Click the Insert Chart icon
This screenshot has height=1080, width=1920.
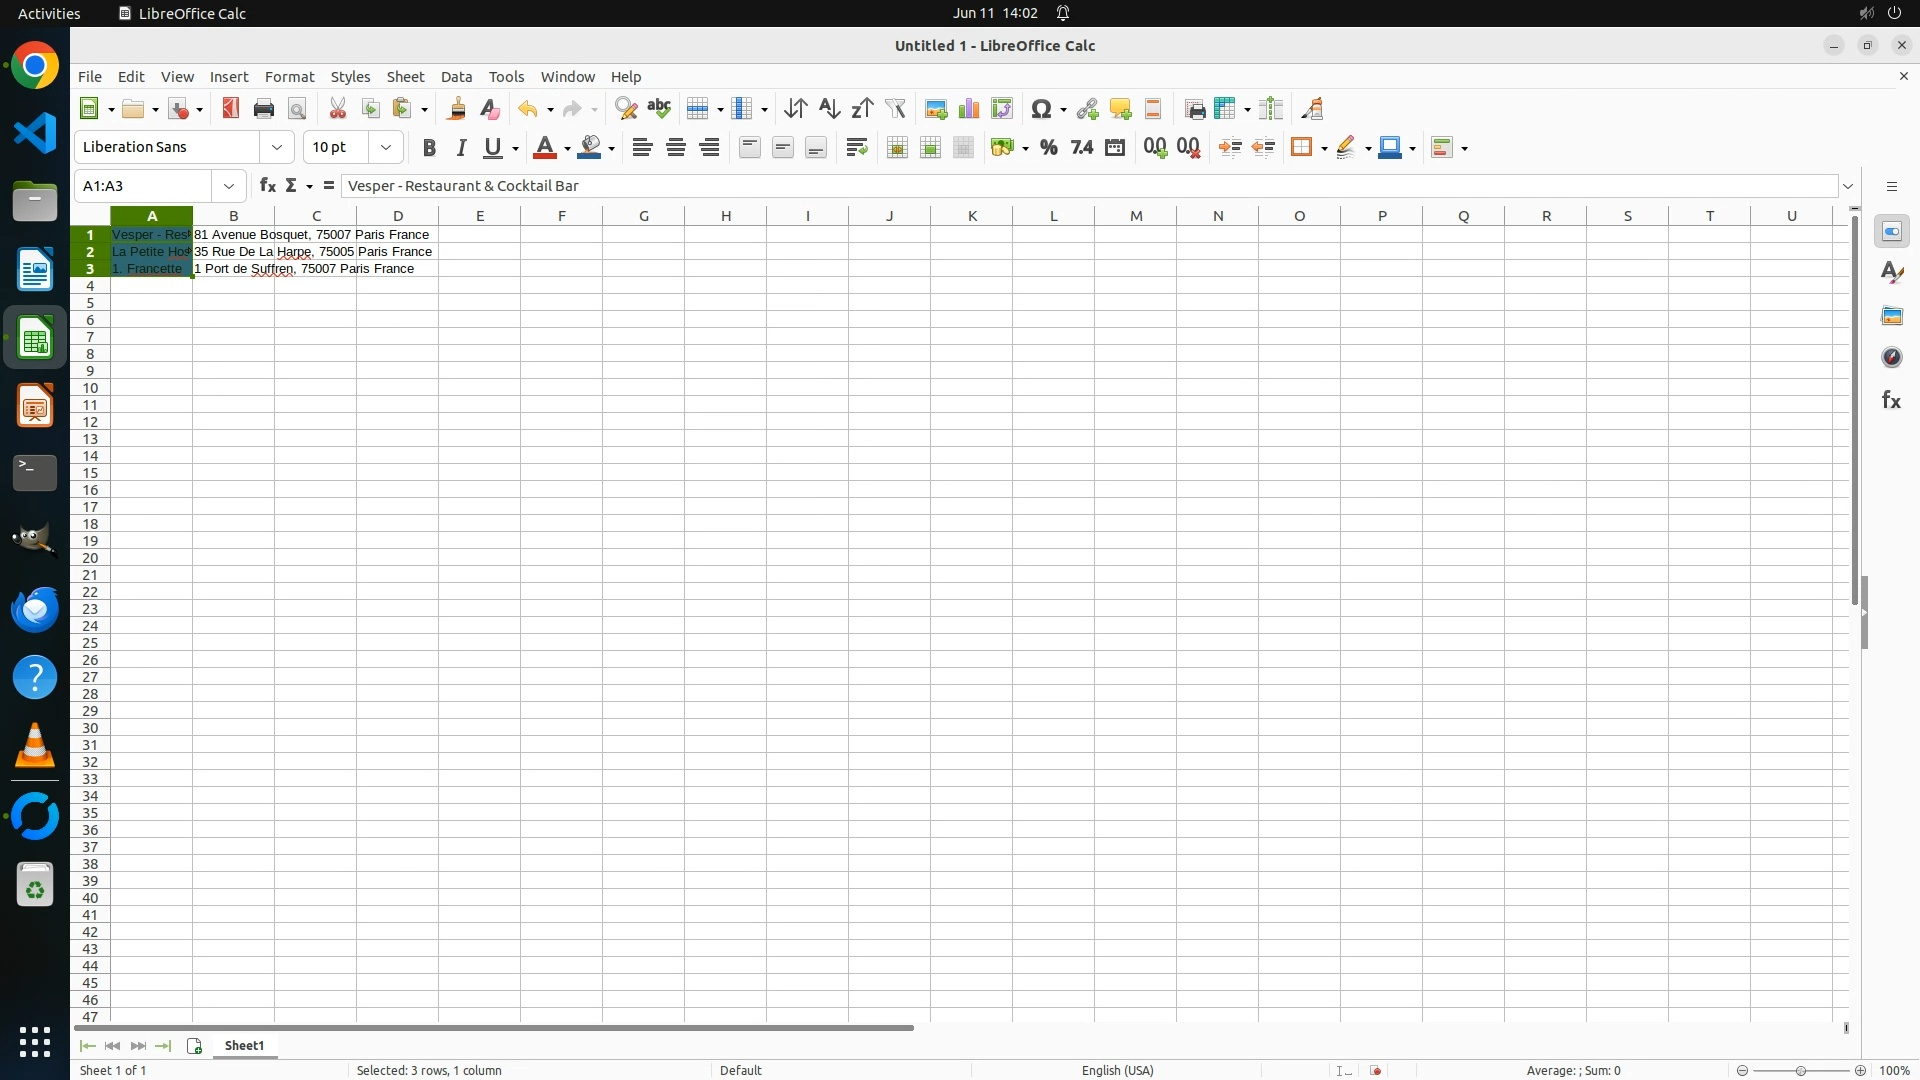968,109
